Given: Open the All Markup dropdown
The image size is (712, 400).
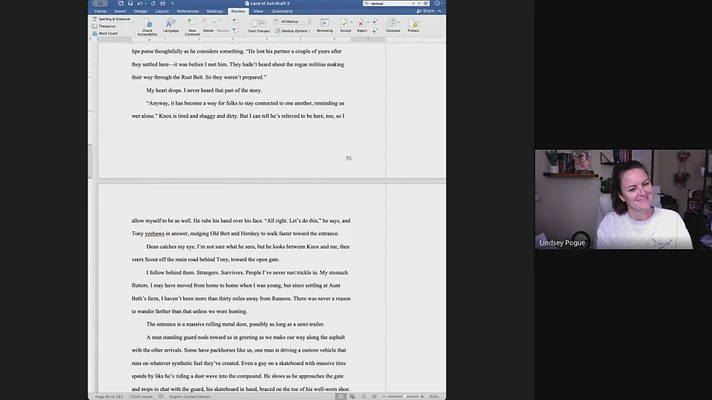Looking at the screenshot, I should (x=295, y=21).
